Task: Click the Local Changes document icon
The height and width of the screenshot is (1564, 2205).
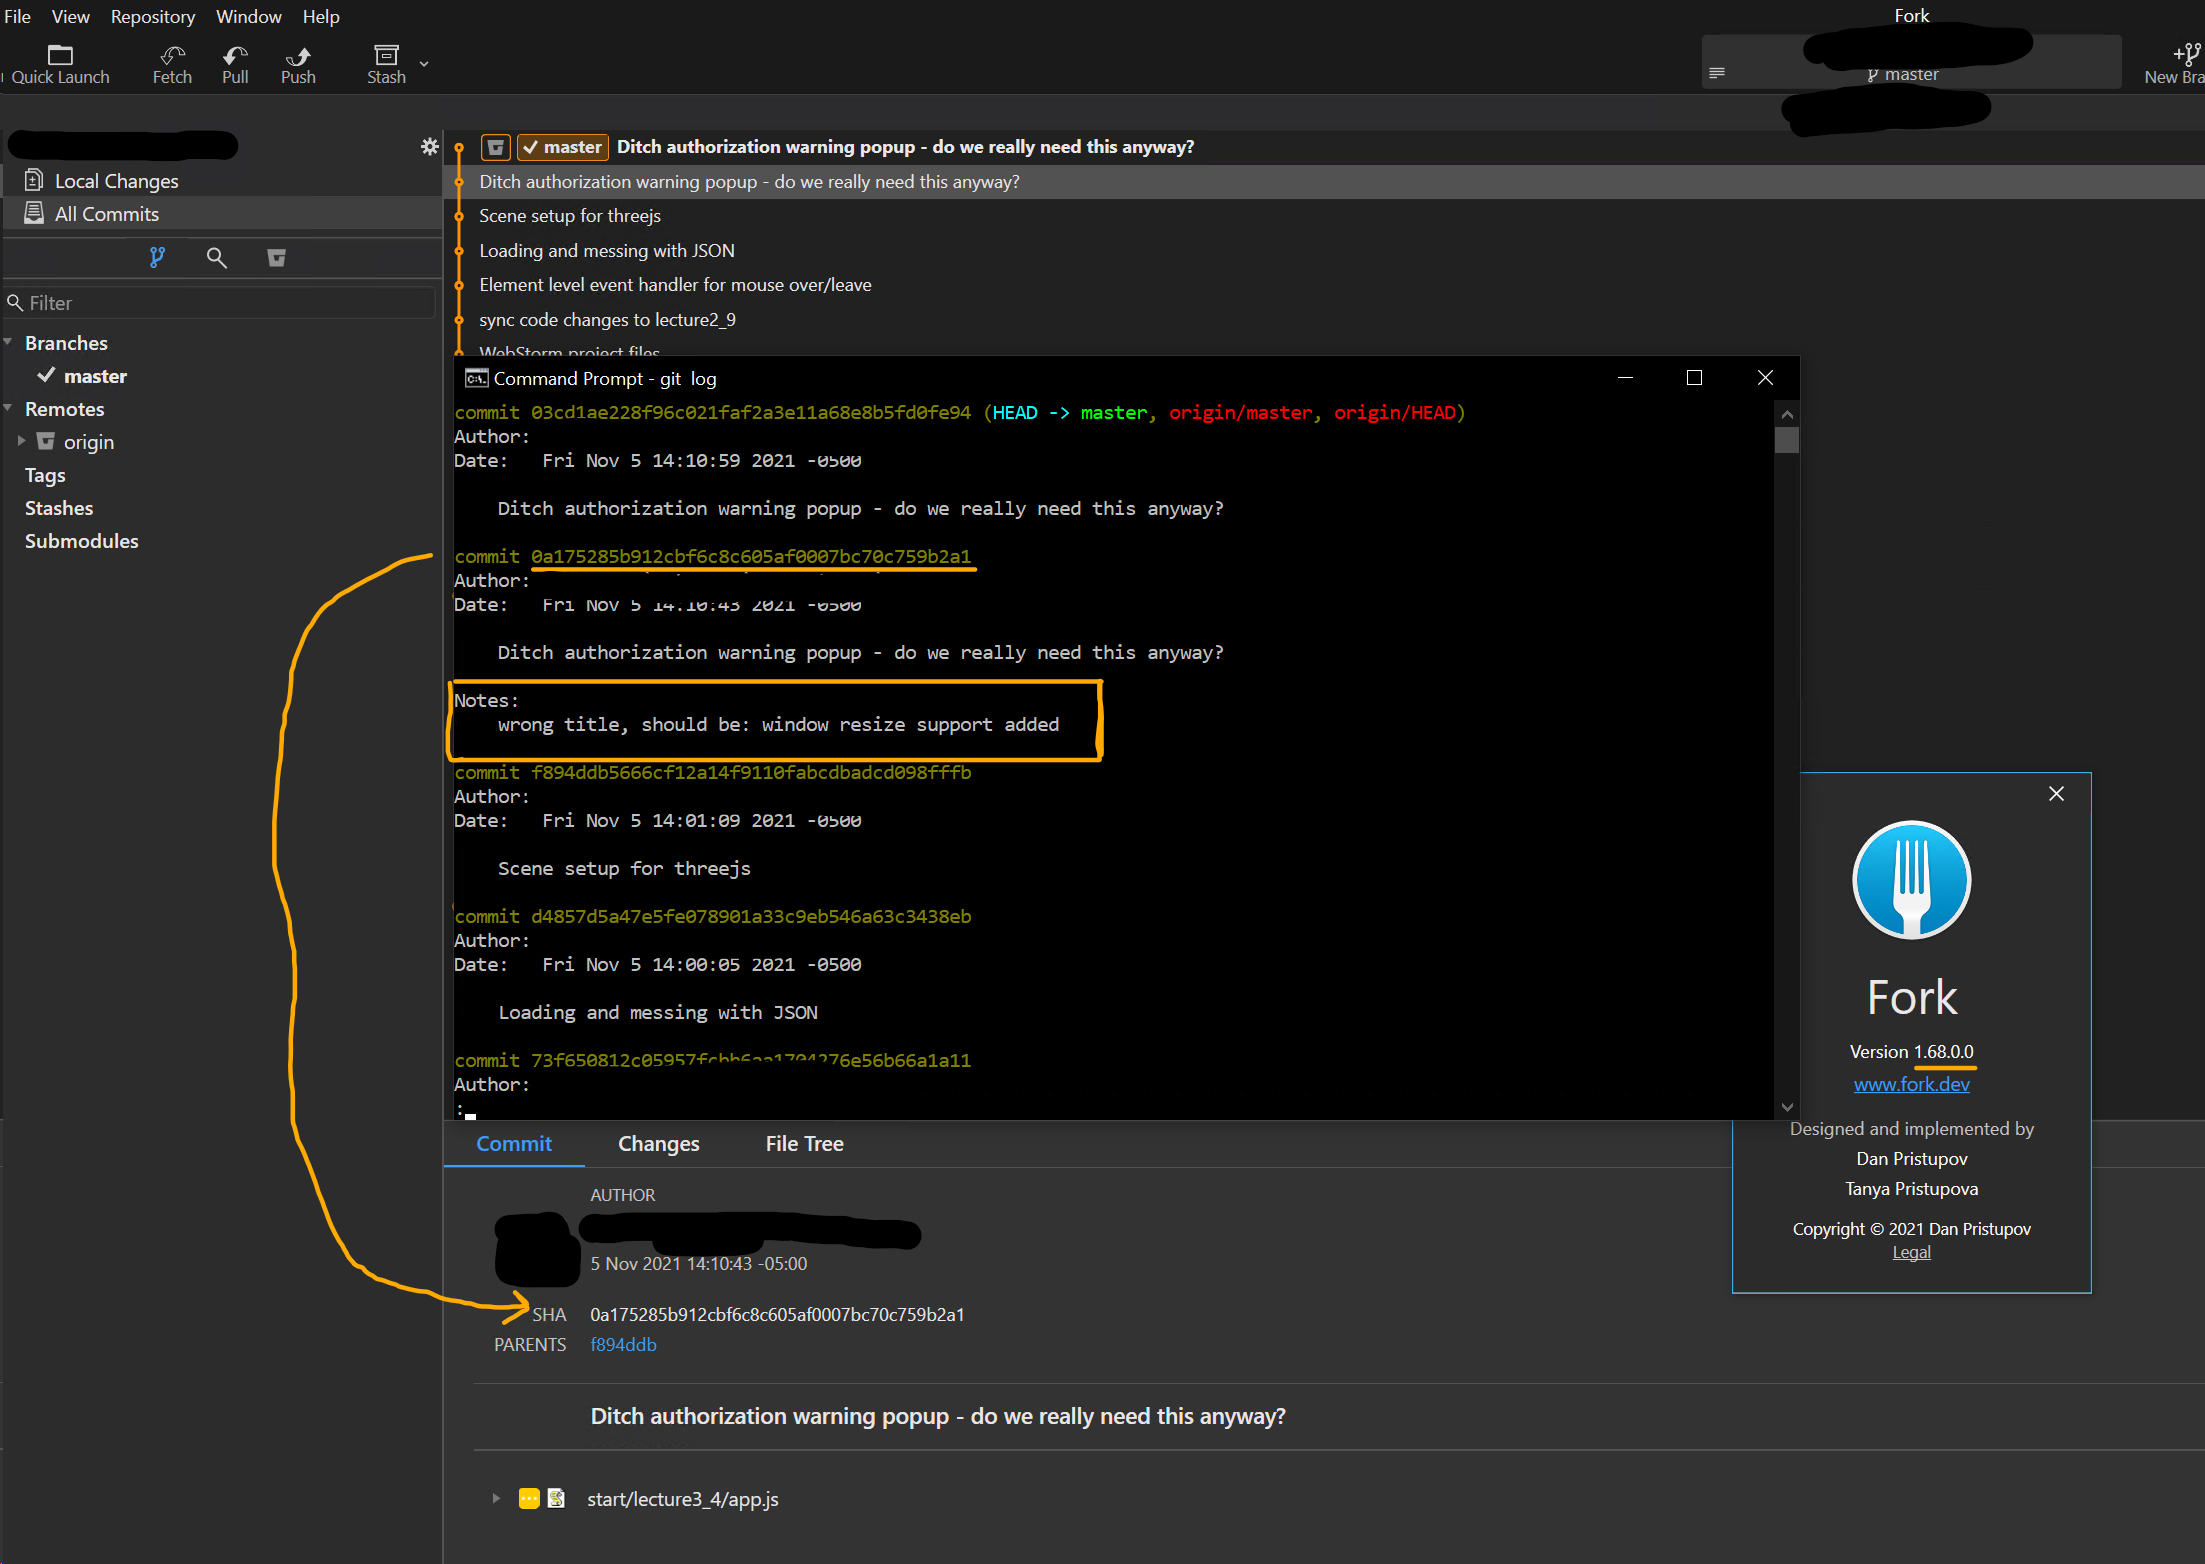Action: pos(34,180)
